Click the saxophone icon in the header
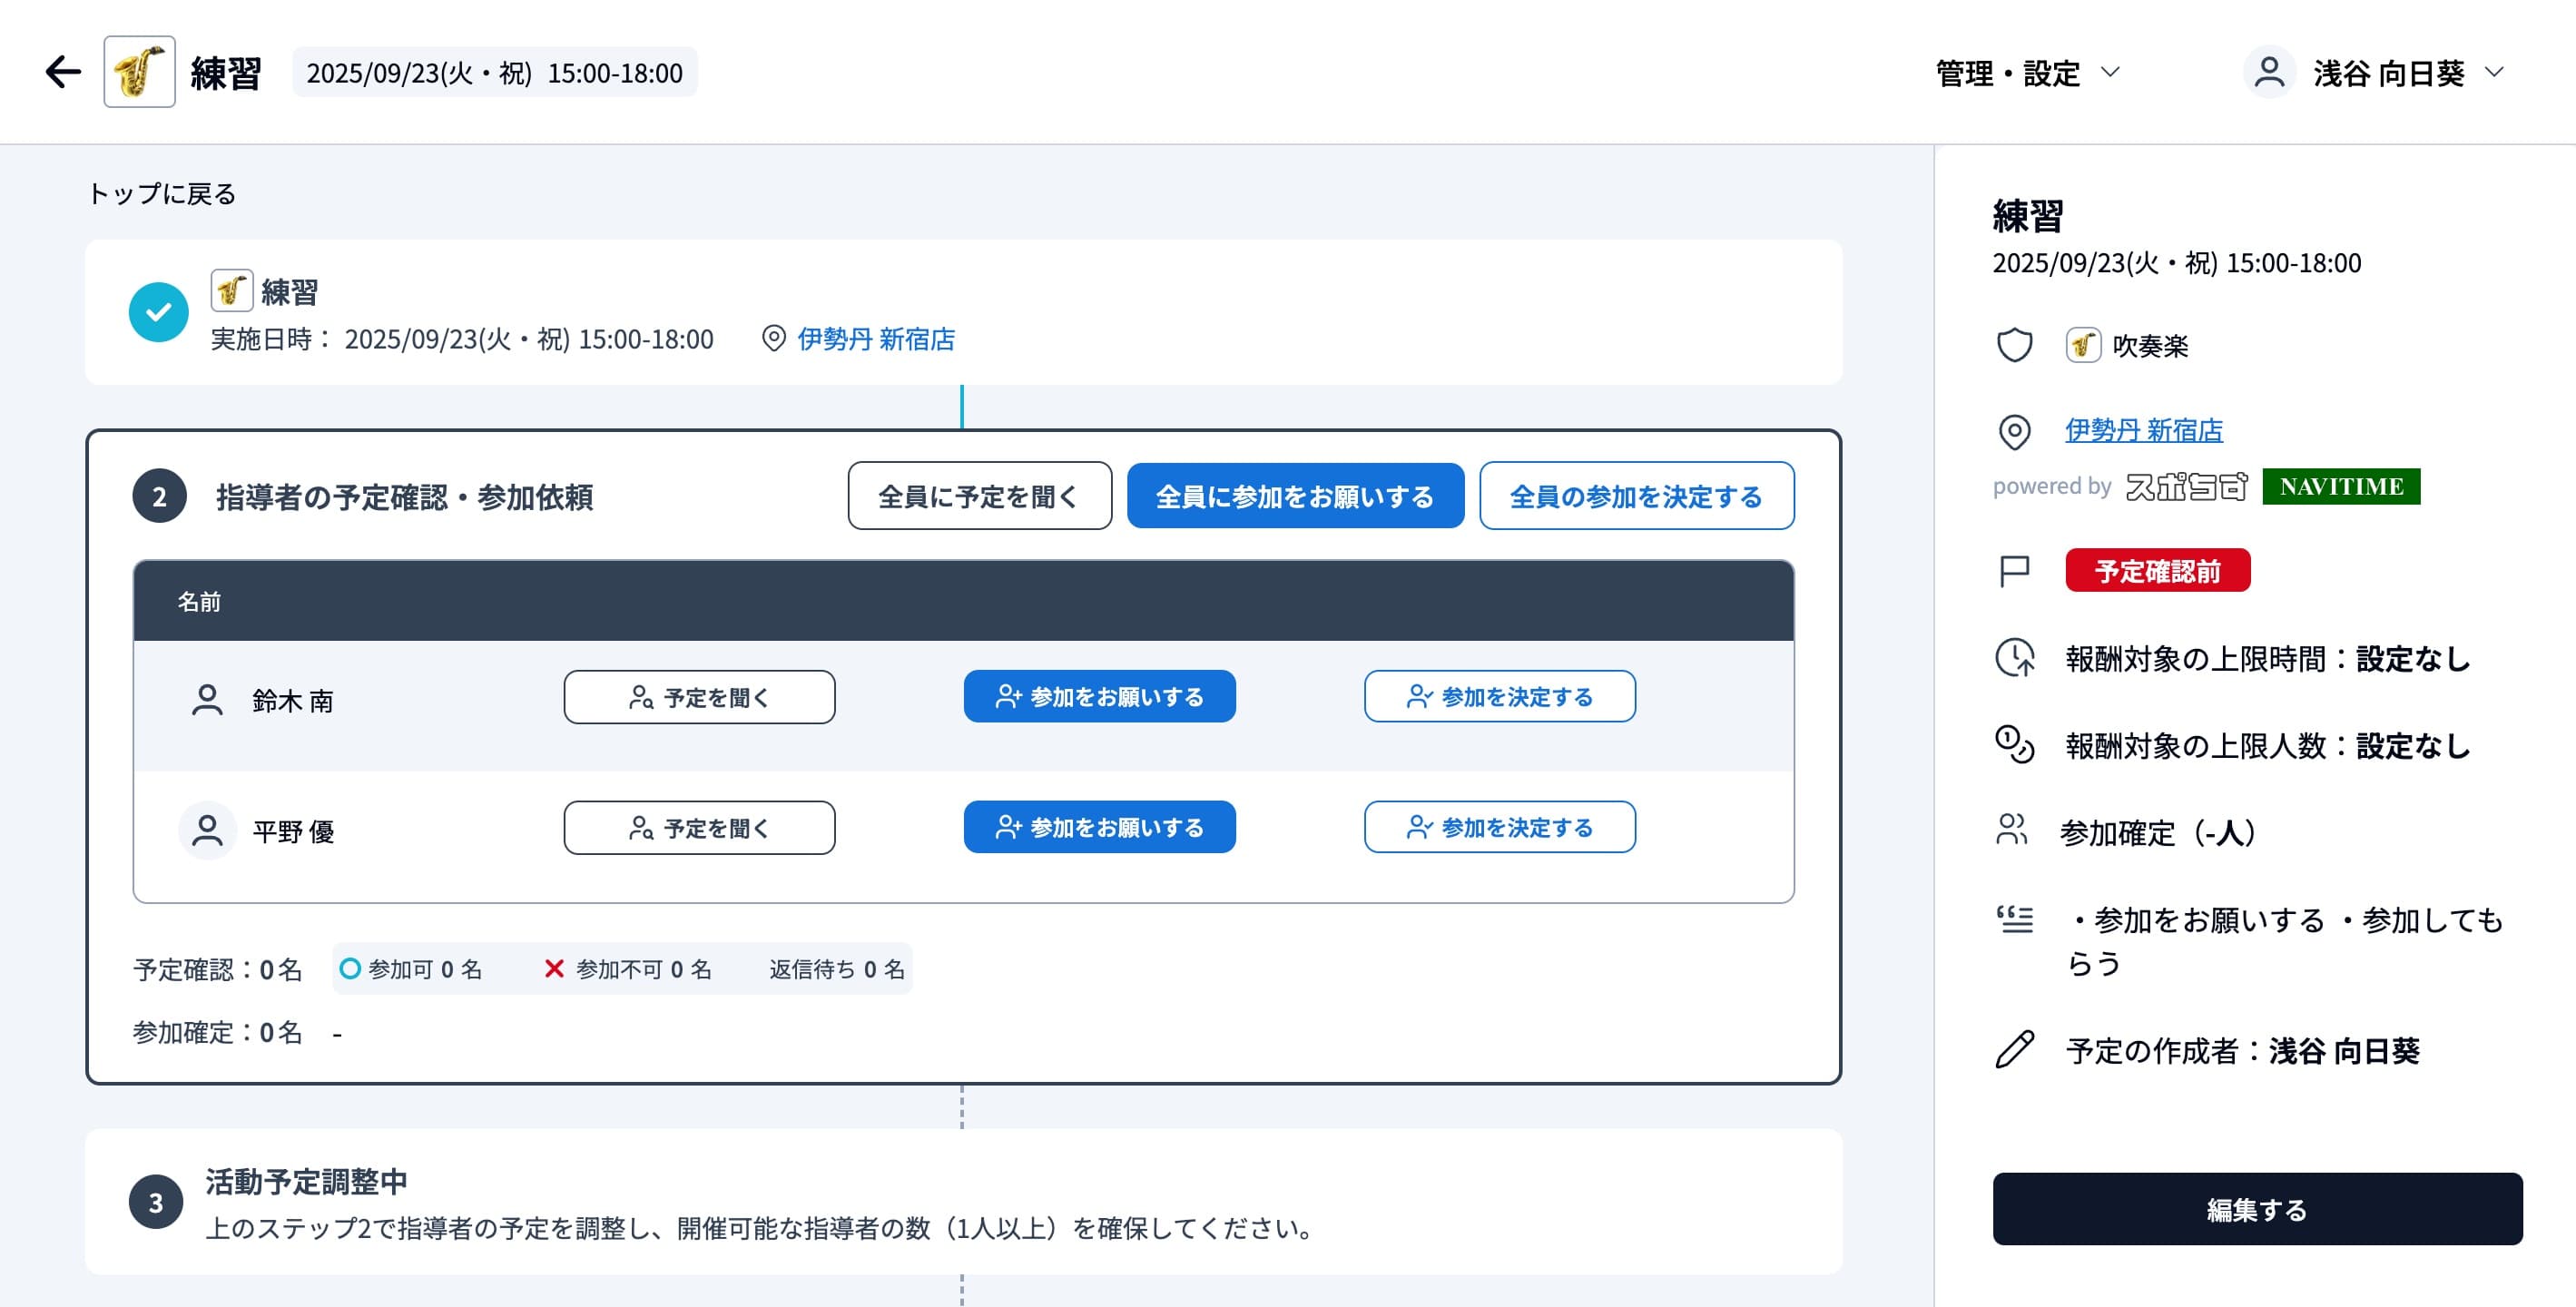The image size is (2576, 1307). click(x=139, y=72)
